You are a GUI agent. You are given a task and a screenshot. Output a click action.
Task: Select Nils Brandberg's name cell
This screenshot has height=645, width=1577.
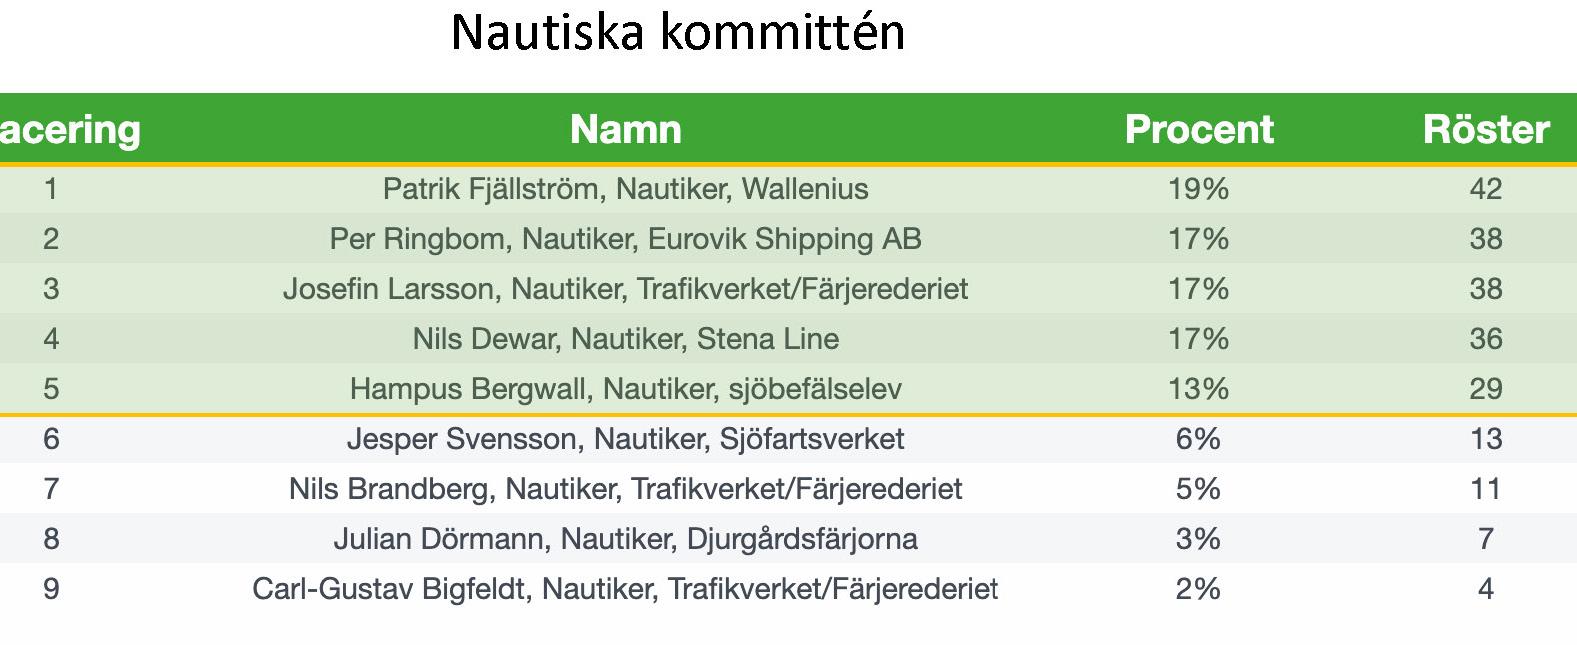click(625, 489)
